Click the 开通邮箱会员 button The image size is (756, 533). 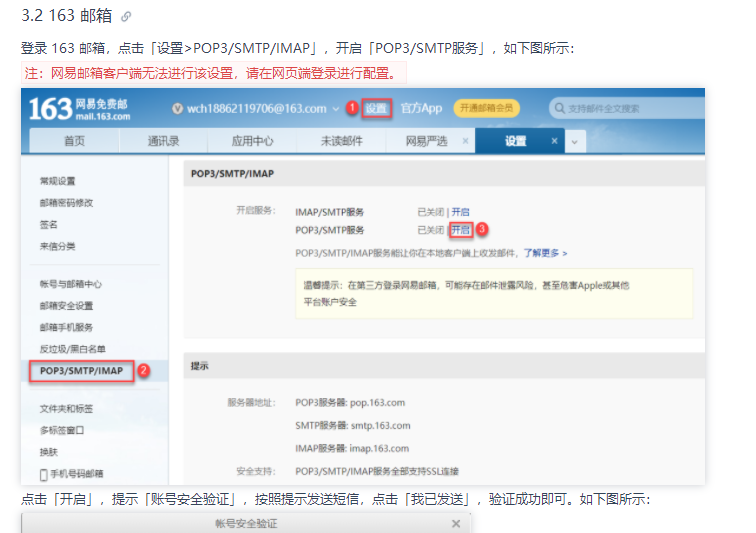(x=486, y=108)
